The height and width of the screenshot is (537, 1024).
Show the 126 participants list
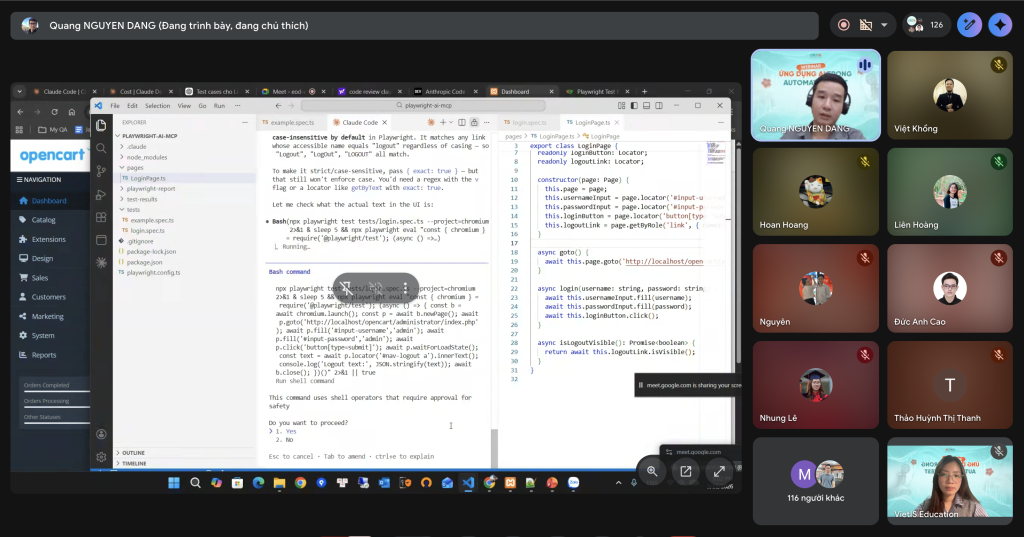tap(925, 25)
